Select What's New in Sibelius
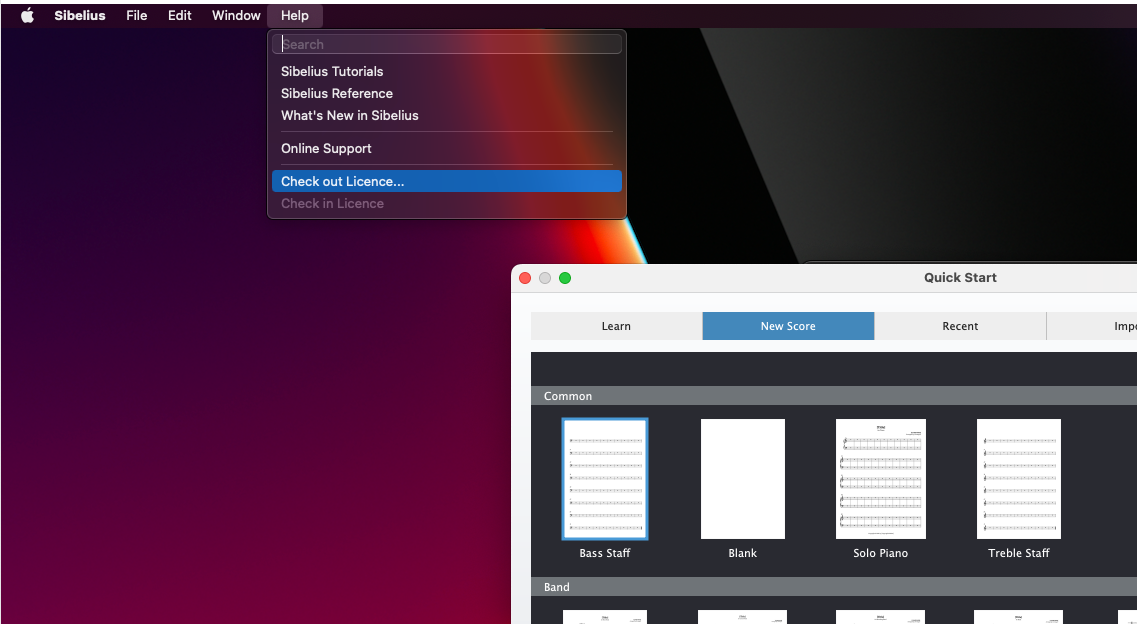 (x=447, y=115)
